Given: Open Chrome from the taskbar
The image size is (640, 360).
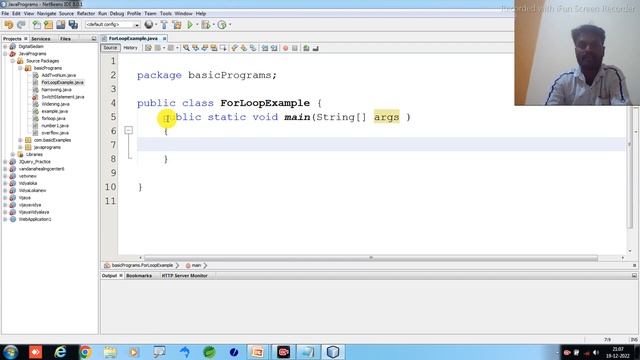Looking at the screenshot, I should click(x=85, y=352).
